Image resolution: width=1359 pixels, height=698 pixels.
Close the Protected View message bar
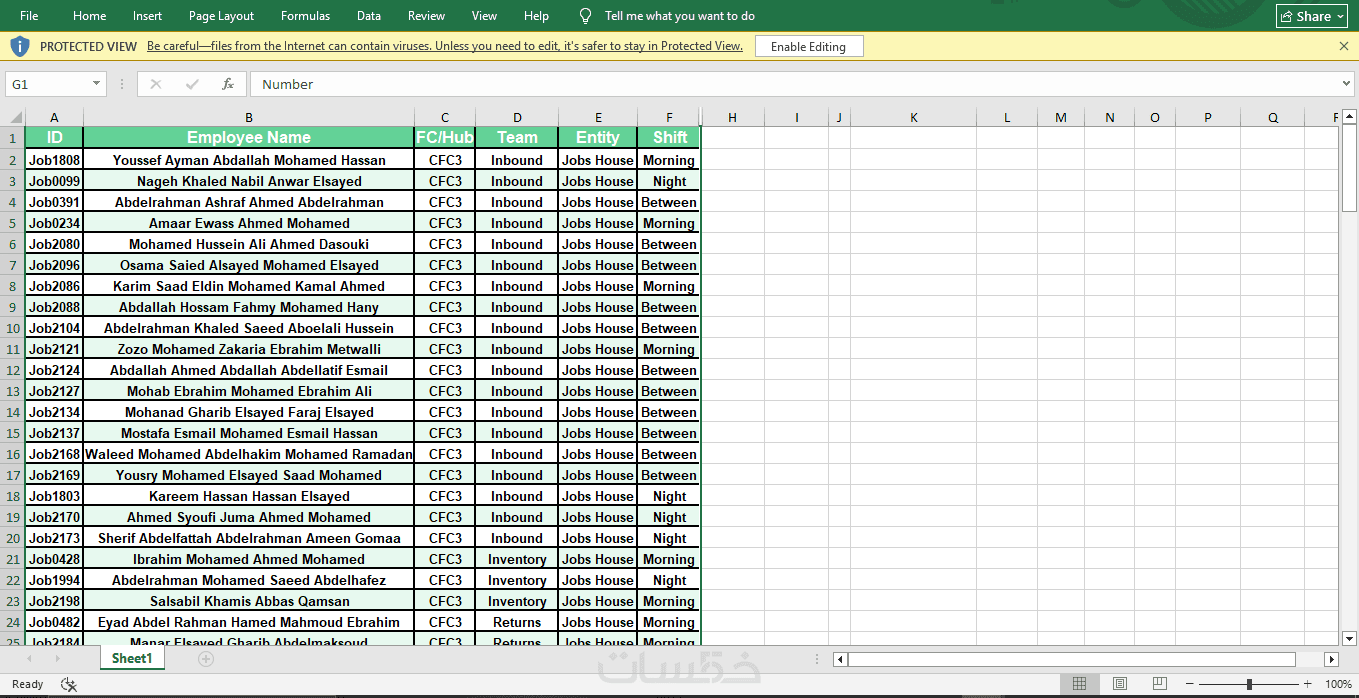pyautogui.click(x=1343, y=46)
